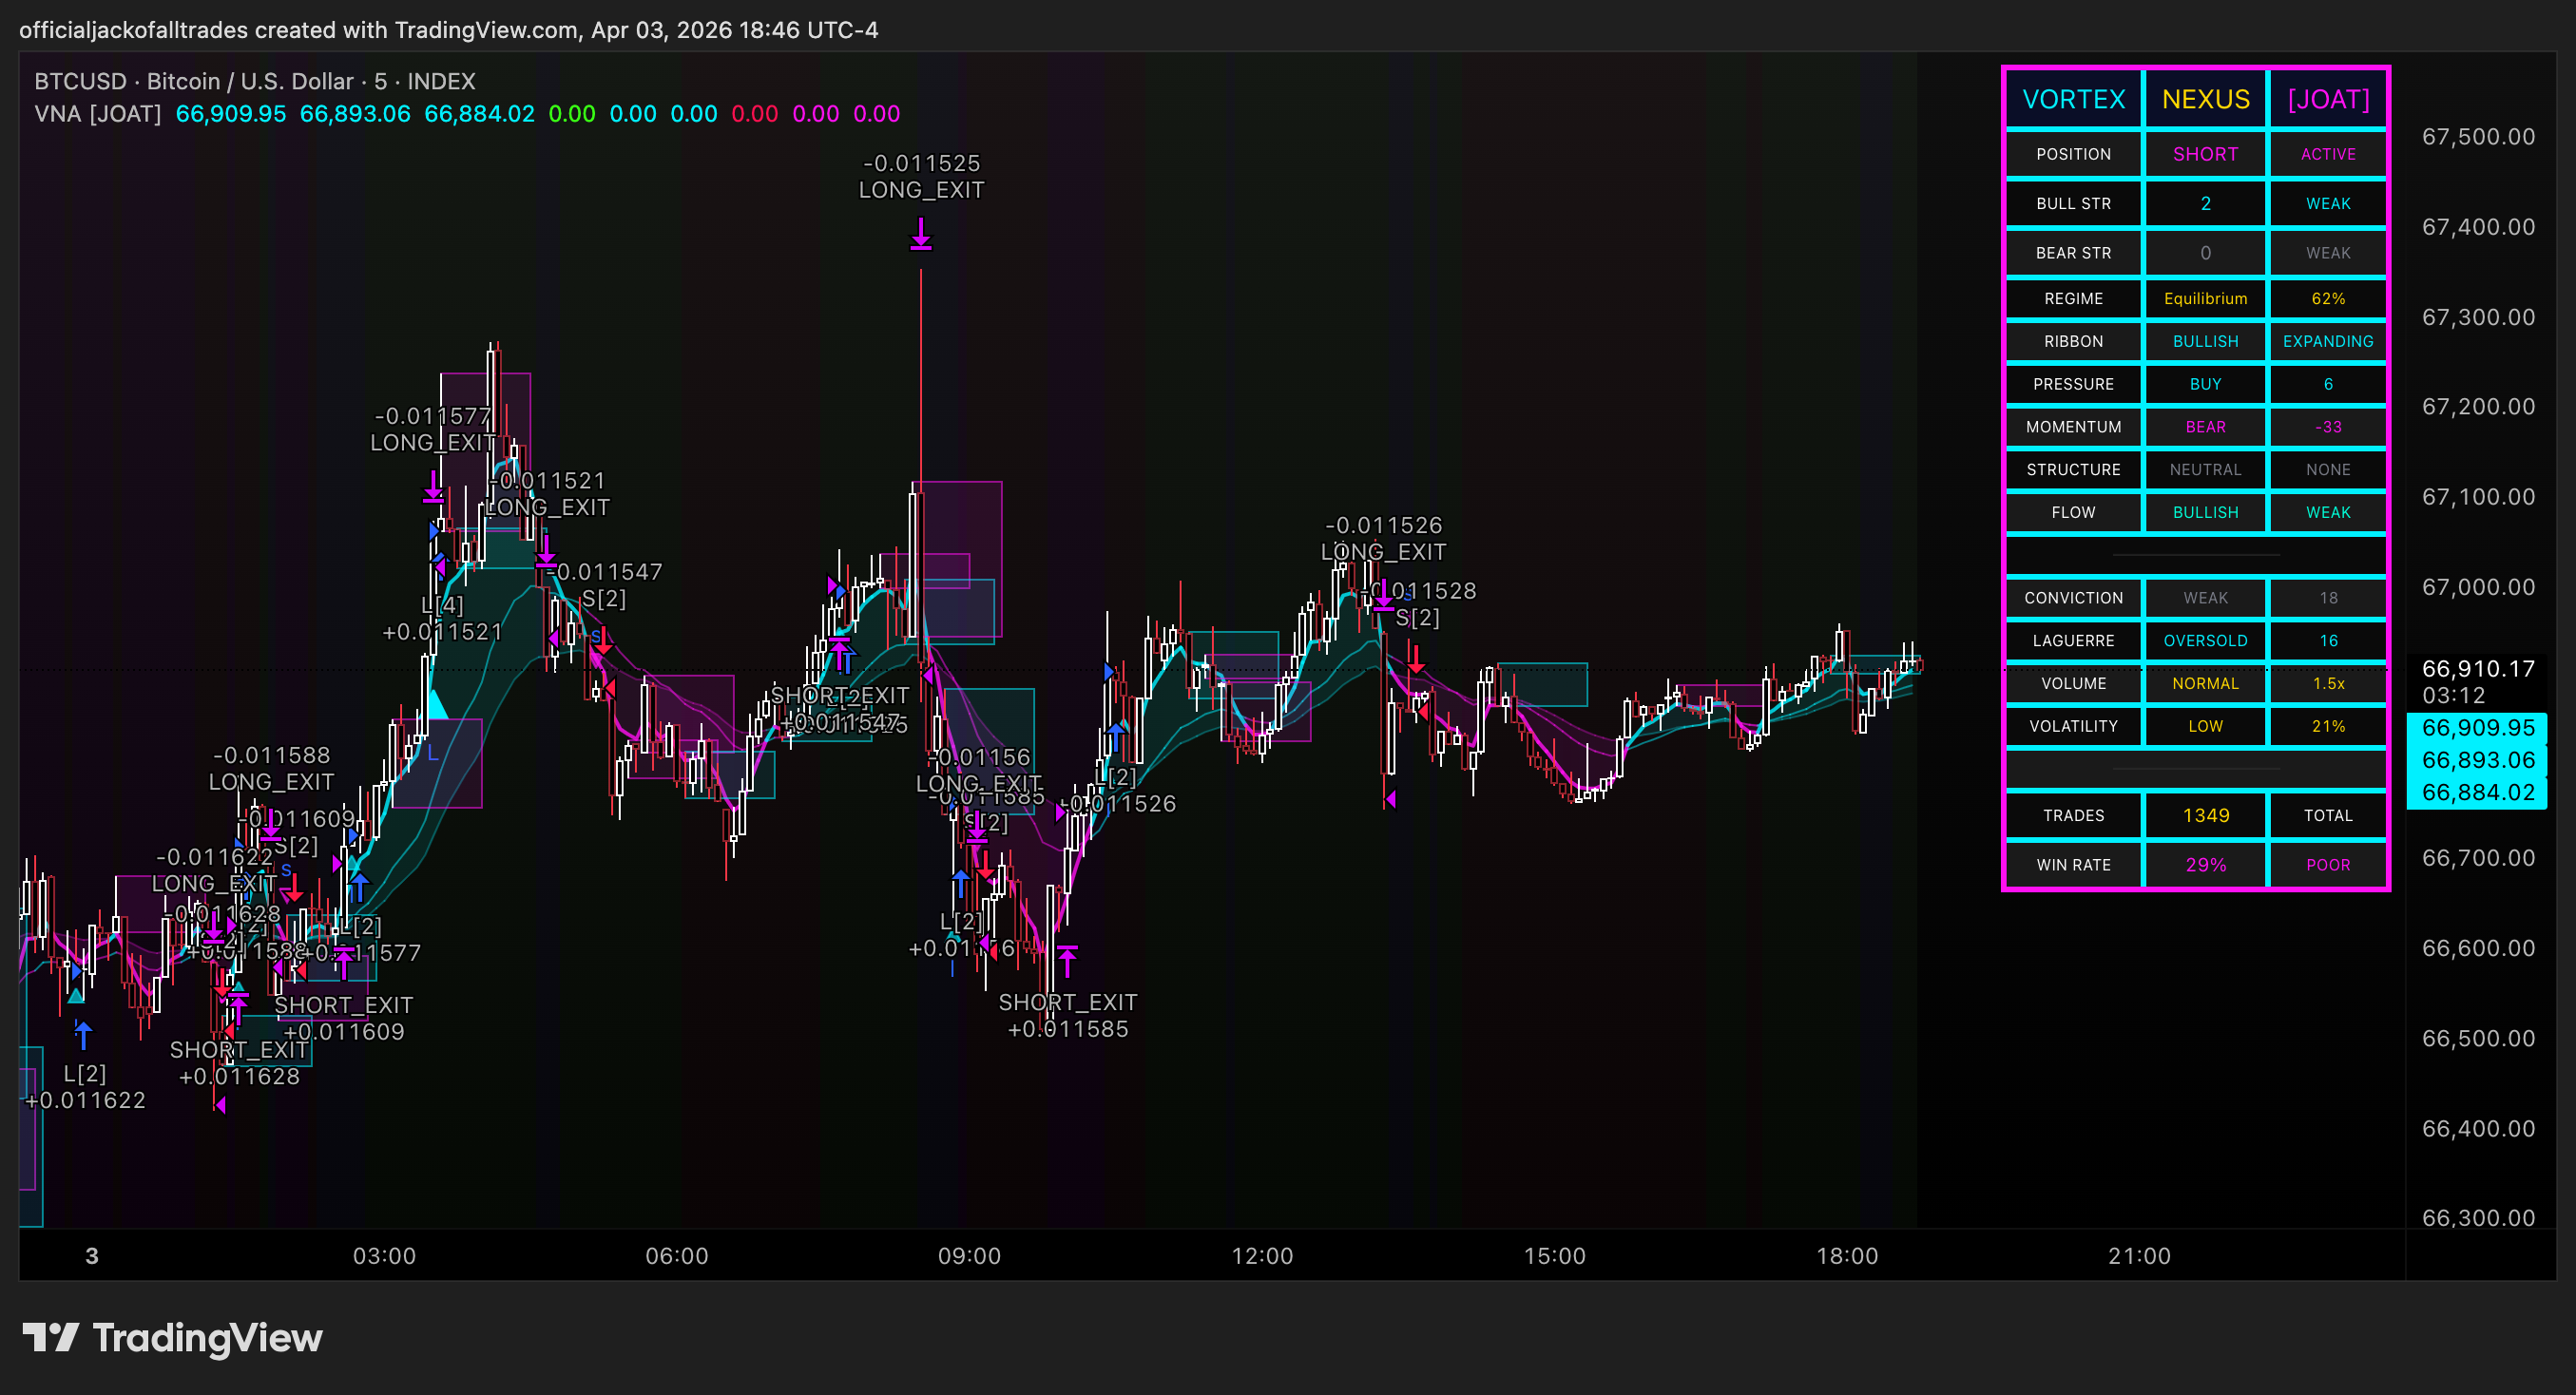
Task: Click the 66,893.06 value in indicator legend
Action: (x=355, y=114)
